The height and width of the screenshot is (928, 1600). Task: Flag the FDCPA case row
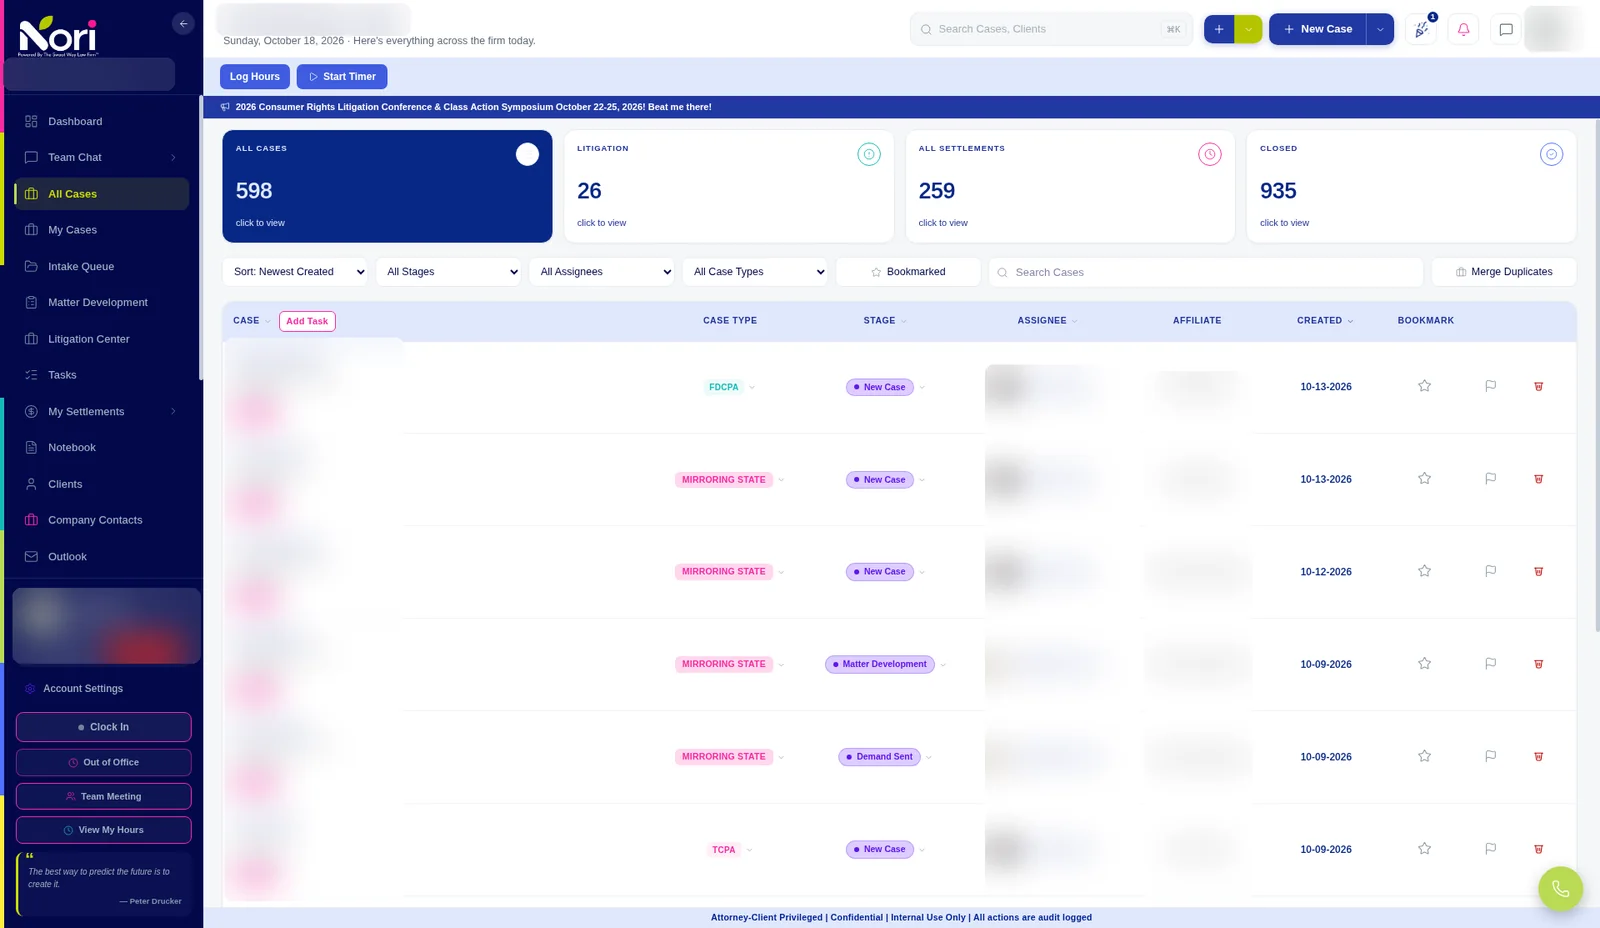(1490, 386)
